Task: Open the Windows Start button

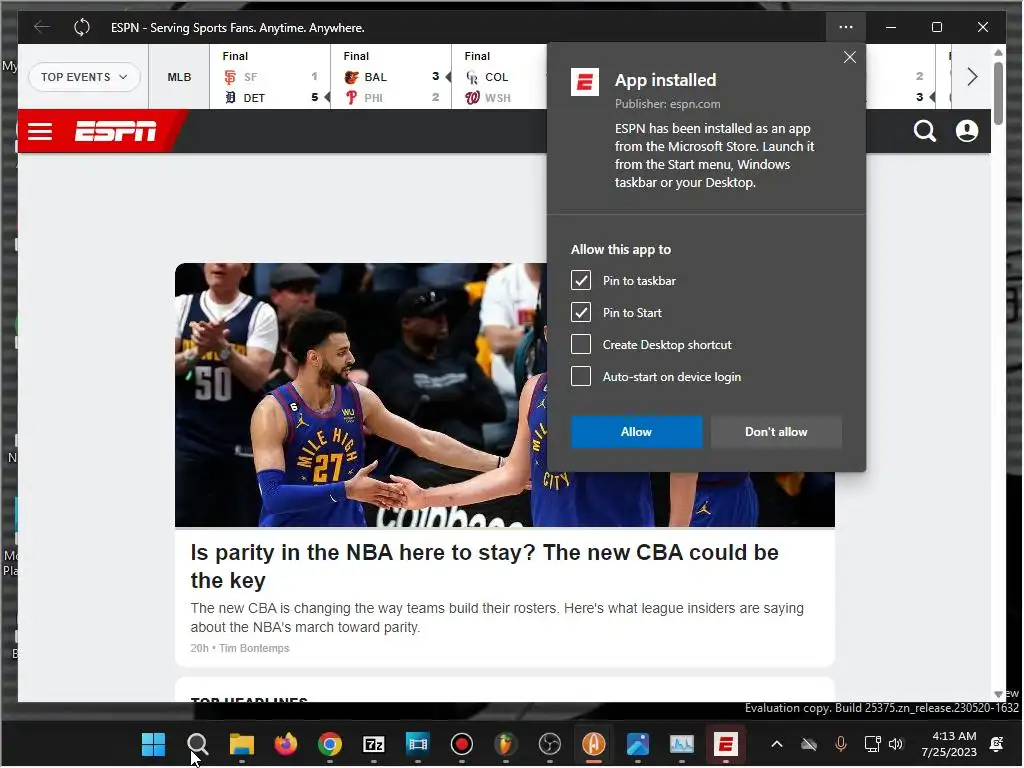Action: tap(153, 744)
